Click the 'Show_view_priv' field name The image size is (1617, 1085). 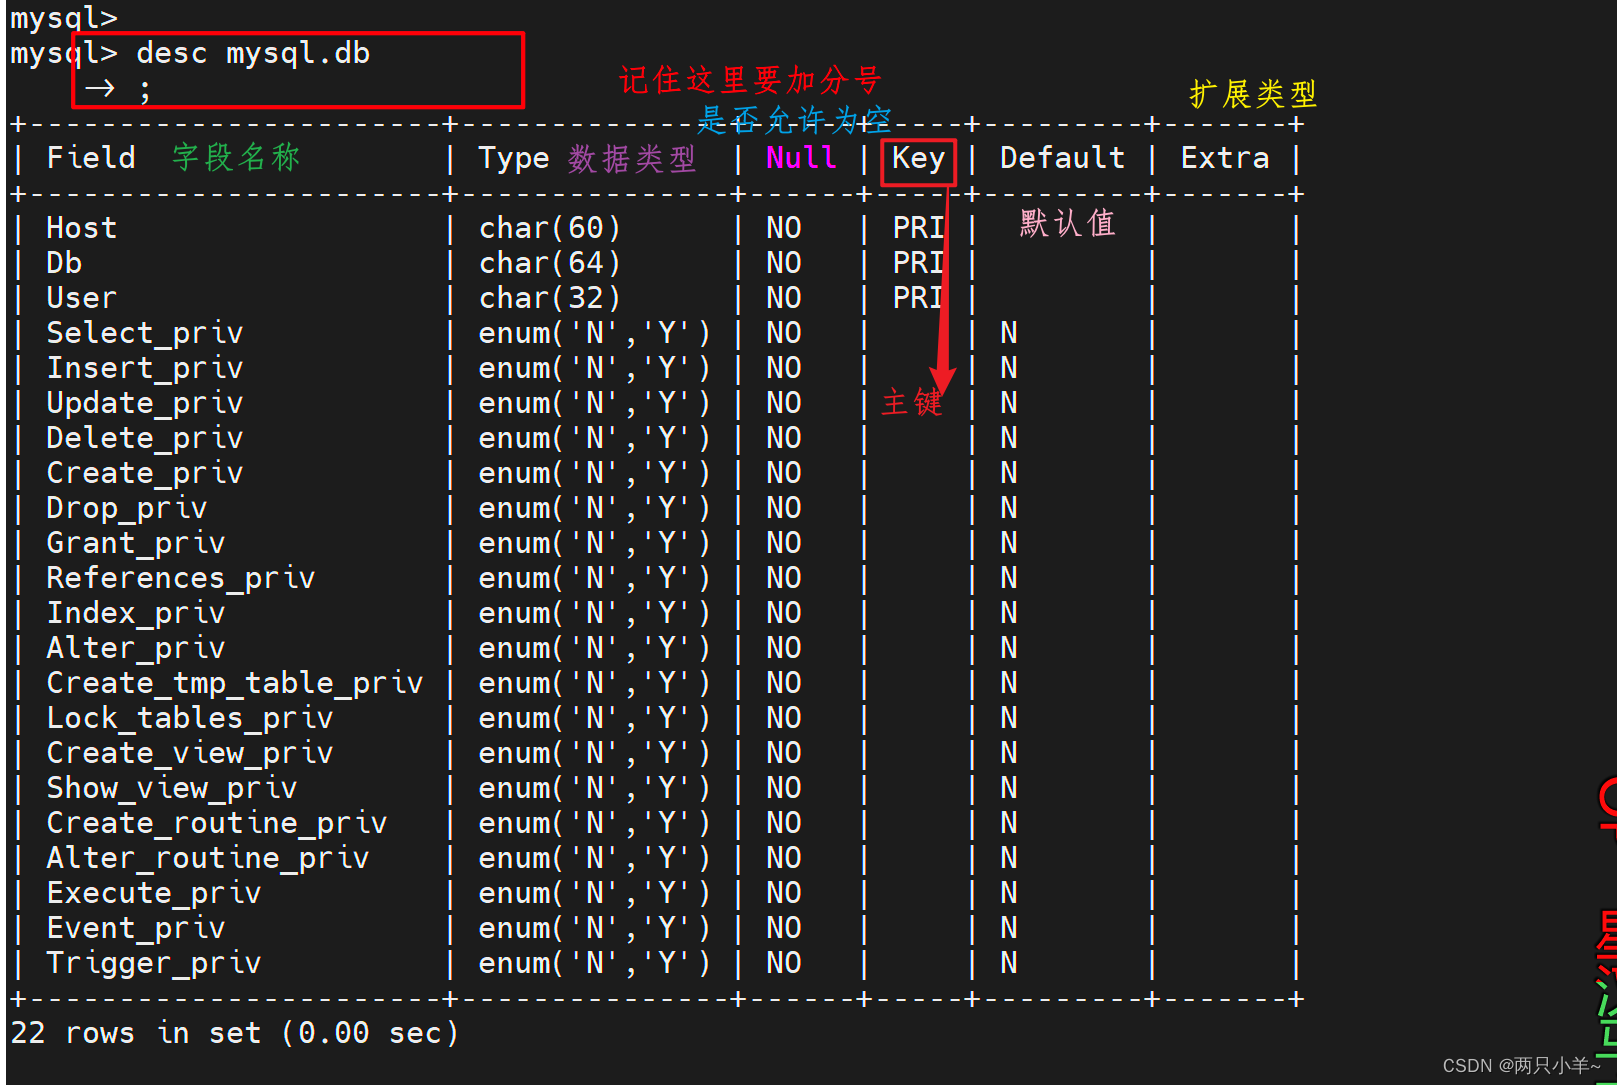click(x=172, y=788)
